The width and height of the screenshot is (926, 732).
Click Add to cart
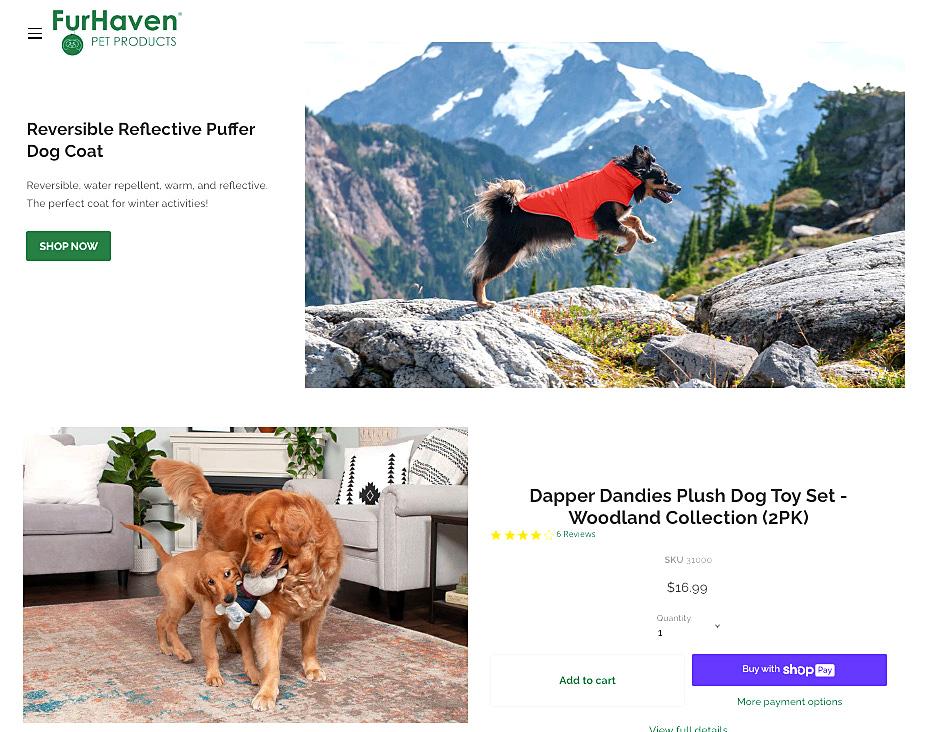588,680
